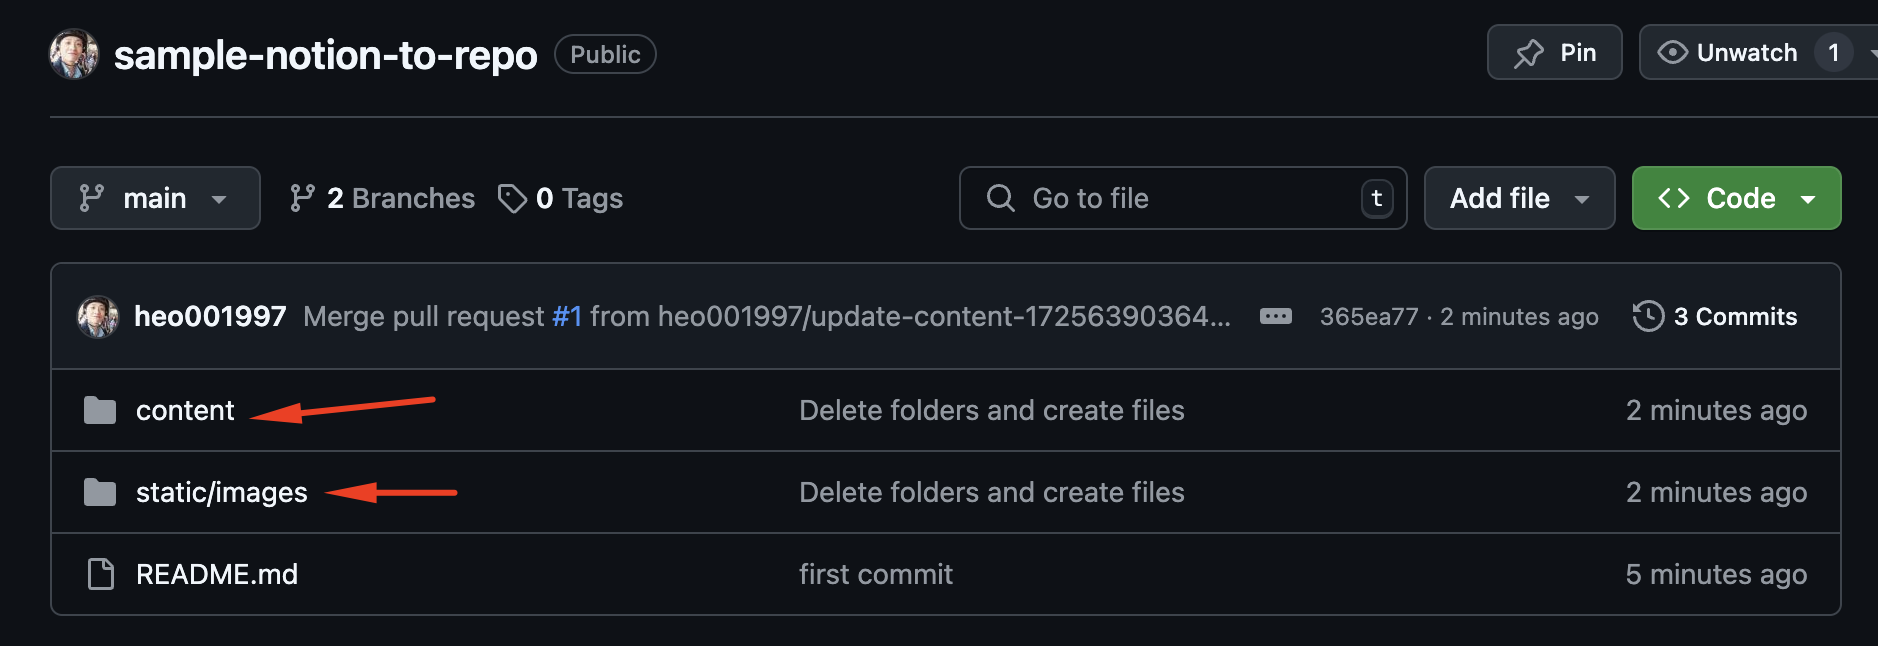
Task: Open pull request #1 link
Action: (567, 316)
